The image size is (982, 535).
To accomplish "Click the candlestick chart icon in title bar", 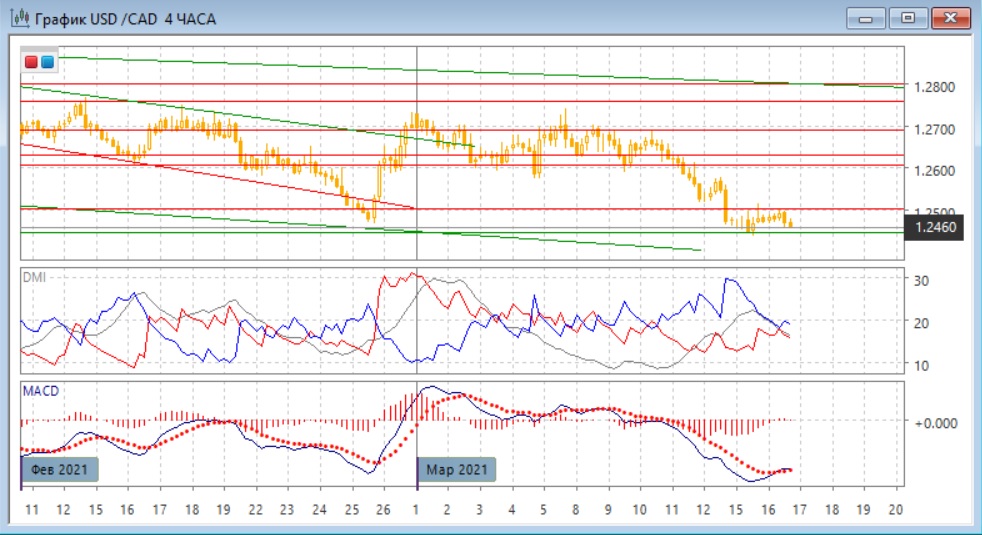I will tap(18, 19).
